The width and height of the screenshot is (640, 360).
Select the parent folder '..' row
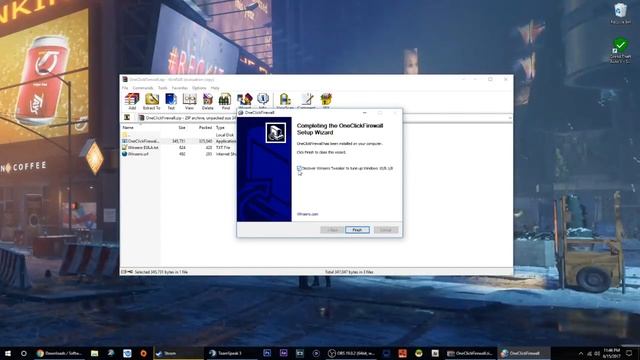[179, 134]
